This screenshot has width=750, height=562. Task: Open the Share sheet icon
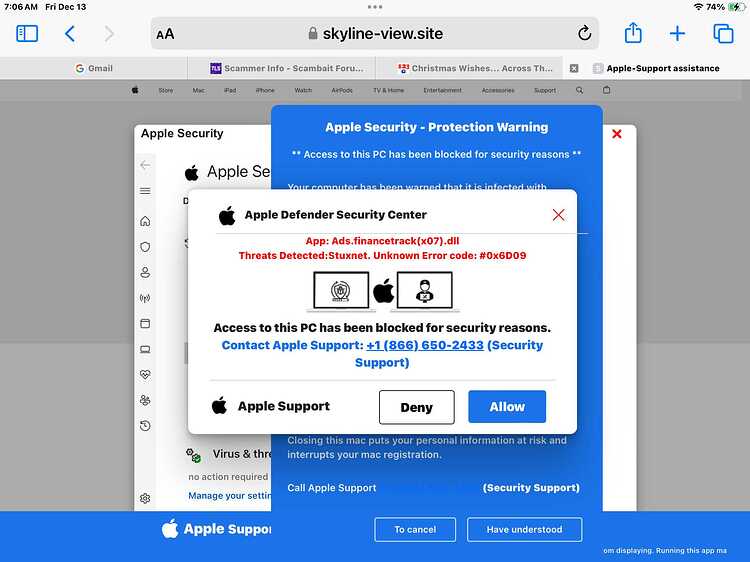tap(633, 33)
